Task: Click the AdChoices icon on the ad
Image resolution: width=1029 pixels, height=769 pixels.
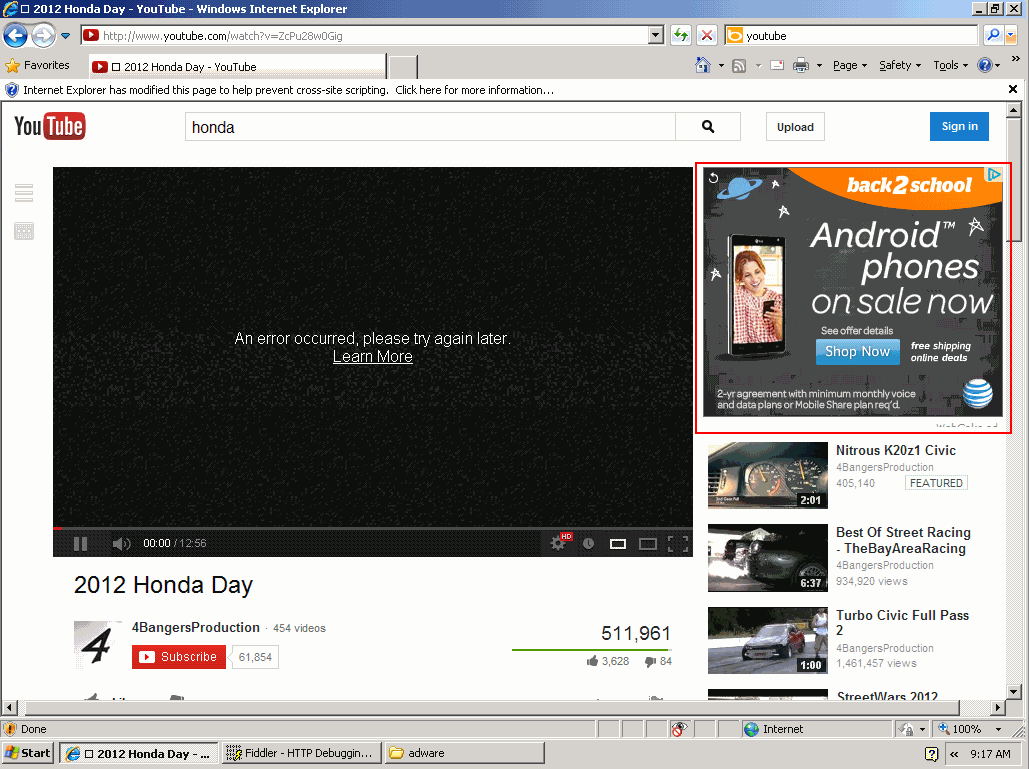Action: click(x=994, y=175)
